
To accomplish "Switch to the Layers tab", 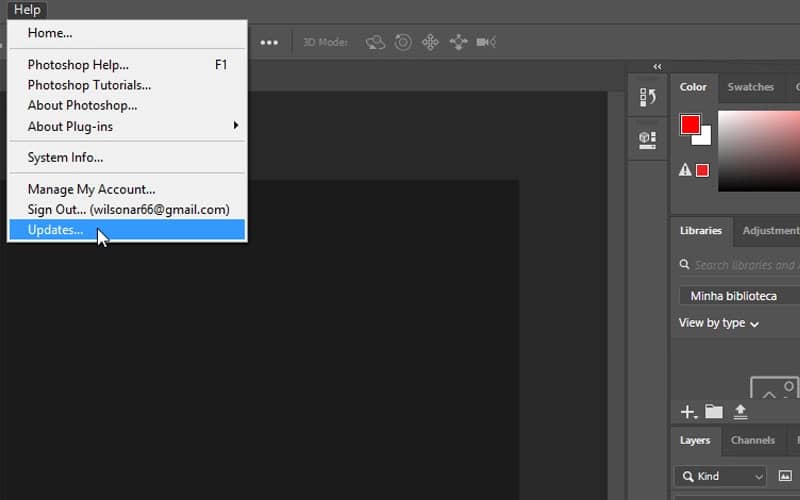I will [694, 440].
